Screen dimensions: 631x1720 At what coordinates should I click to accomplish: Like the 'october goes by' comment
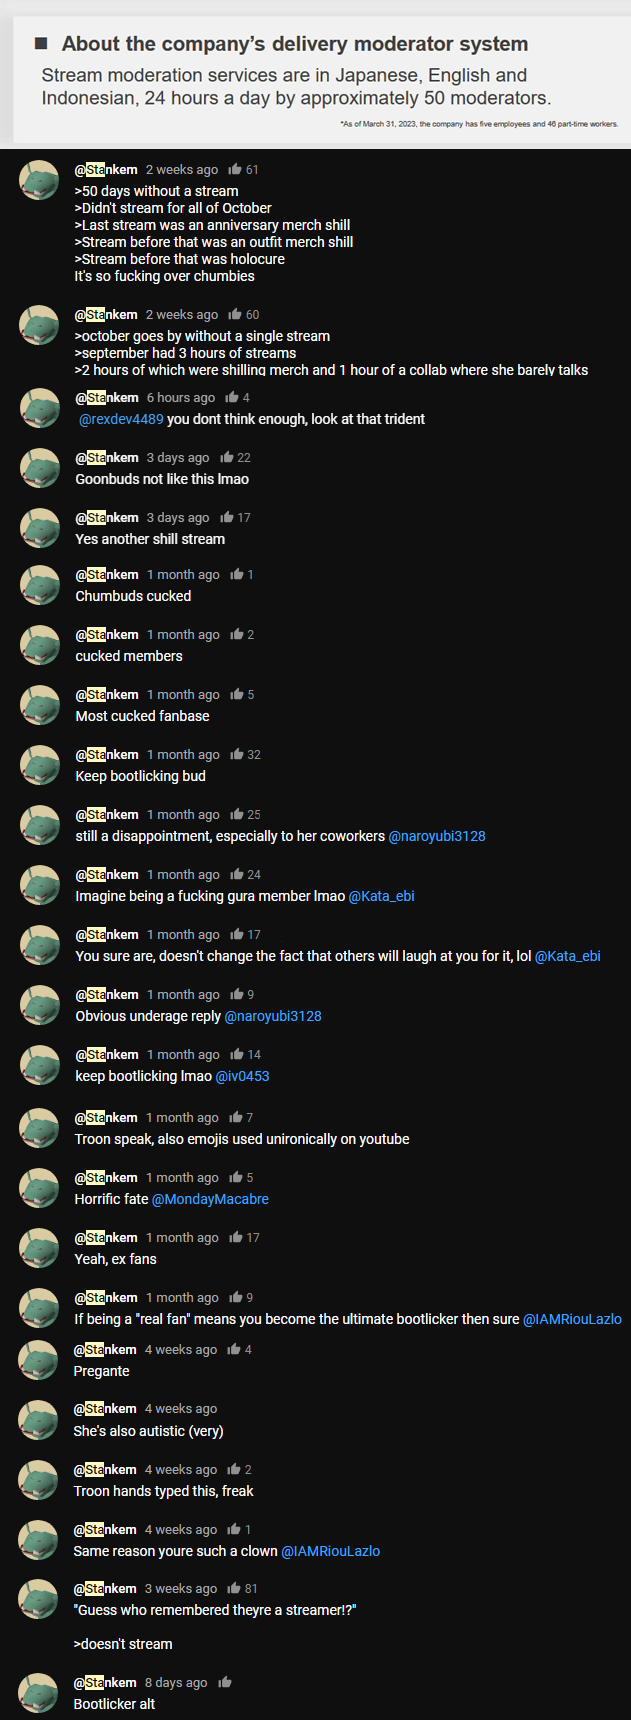tap(235, 315)
